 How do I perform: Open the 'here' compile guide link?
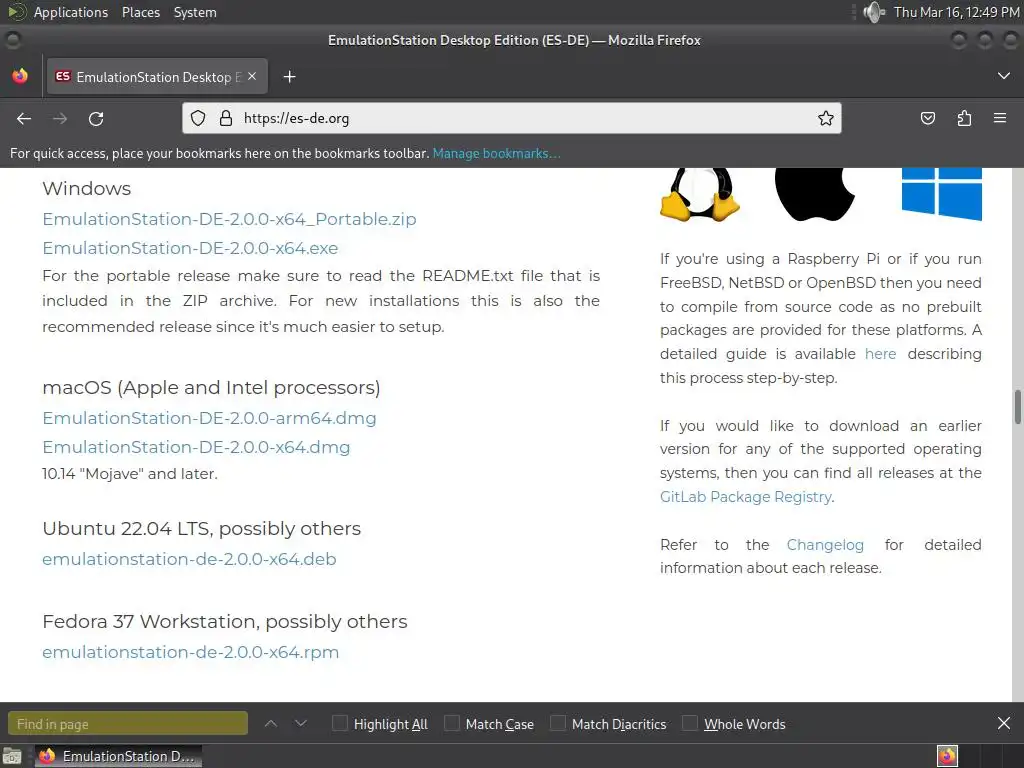880,354
